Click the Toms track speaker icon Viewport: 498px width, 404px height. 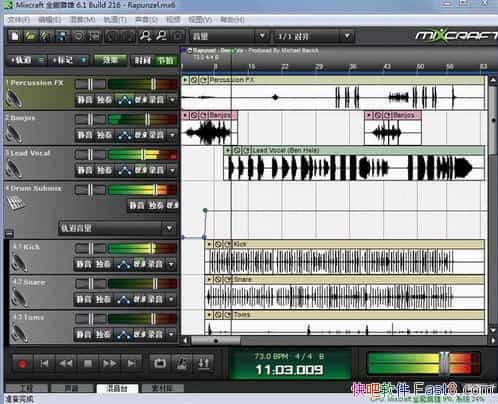coord(19,333)
